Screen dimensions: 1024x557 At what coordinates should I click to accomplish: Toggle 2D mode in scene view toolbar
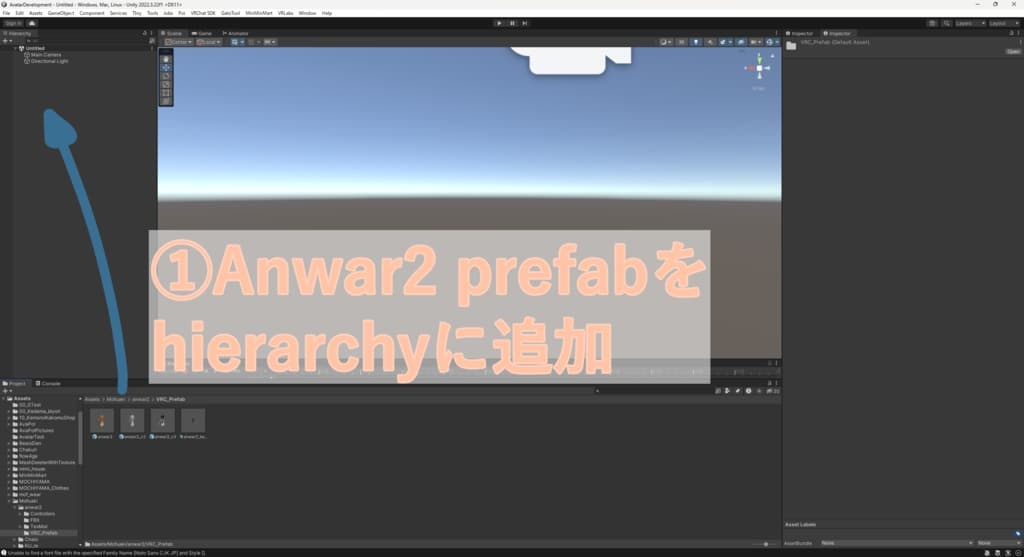pyautogui.click(x=681, y=42)
